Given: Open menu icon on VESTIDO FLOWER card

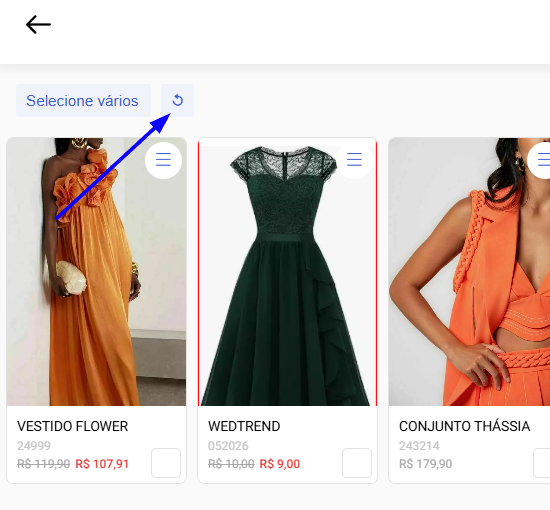Looking at the screenshot, I should coord(163,160).
